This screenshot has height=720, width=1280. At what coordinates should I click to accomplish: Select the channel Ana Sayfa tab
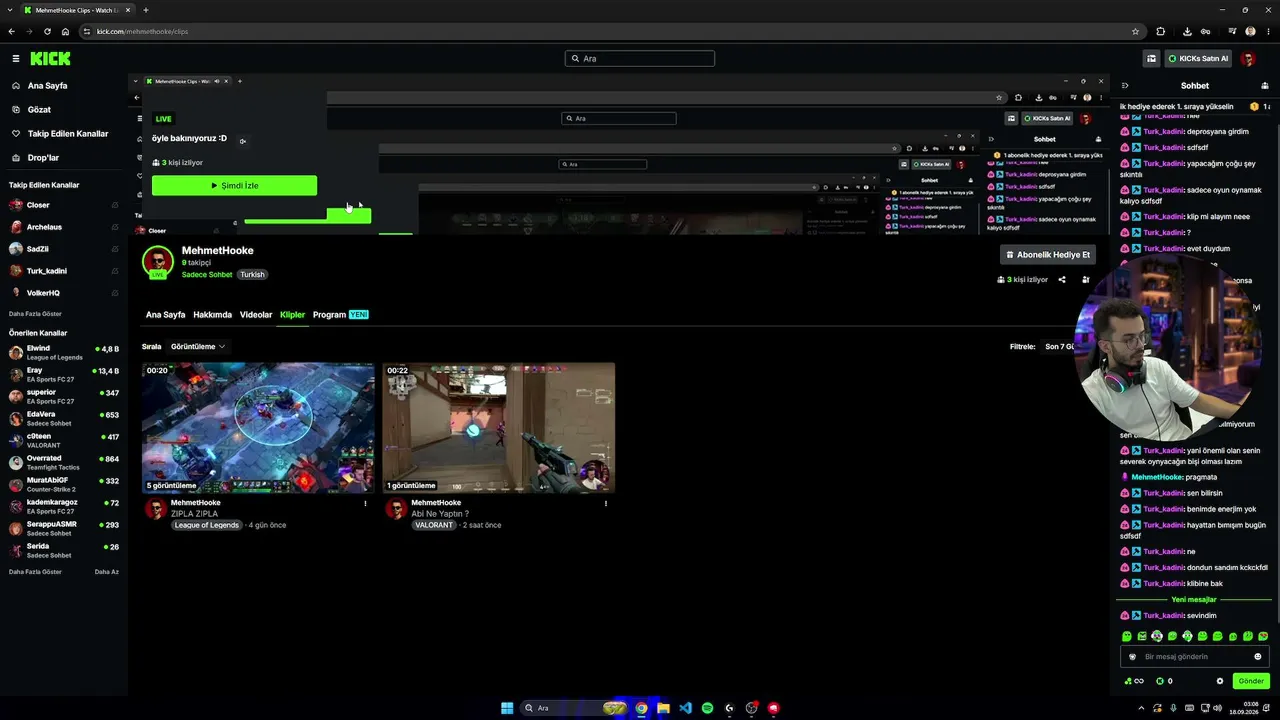click(166, 315)
